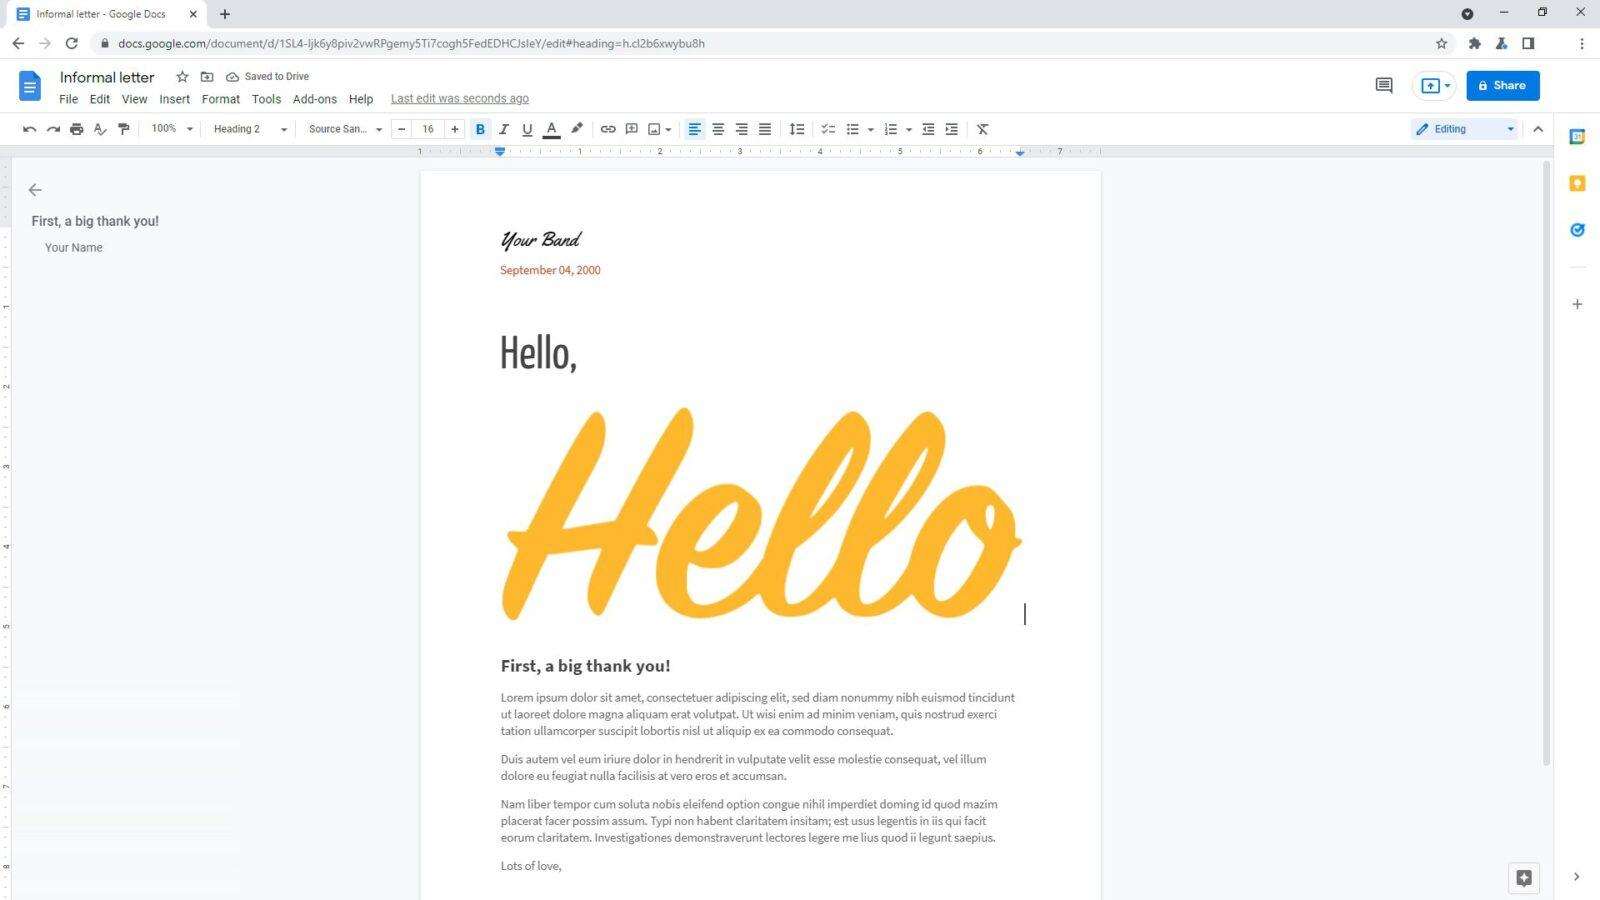The width and height of the screenshot is (1600, 900).
Task: Select 'First, a big thank you!' in document outline
Action: 95,220
